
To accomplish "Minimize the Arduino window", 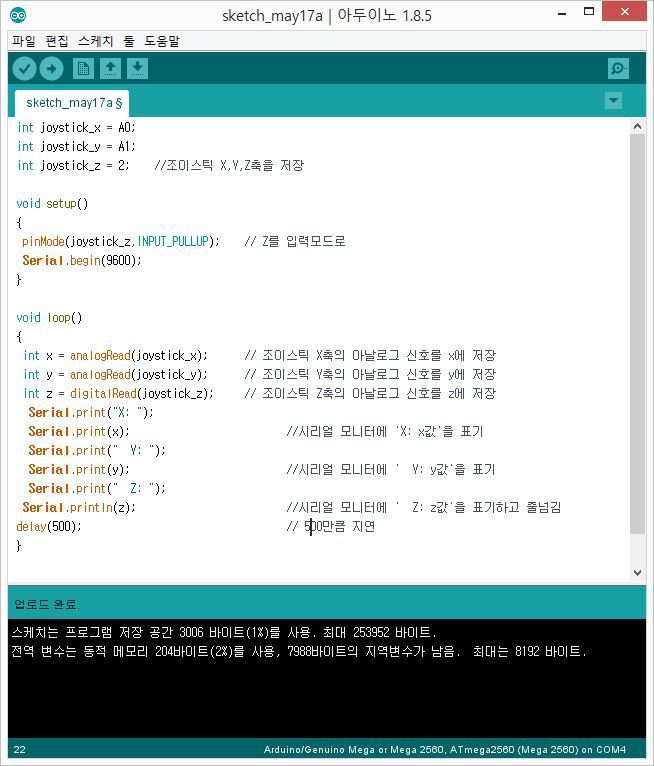I will pos(562,13).
